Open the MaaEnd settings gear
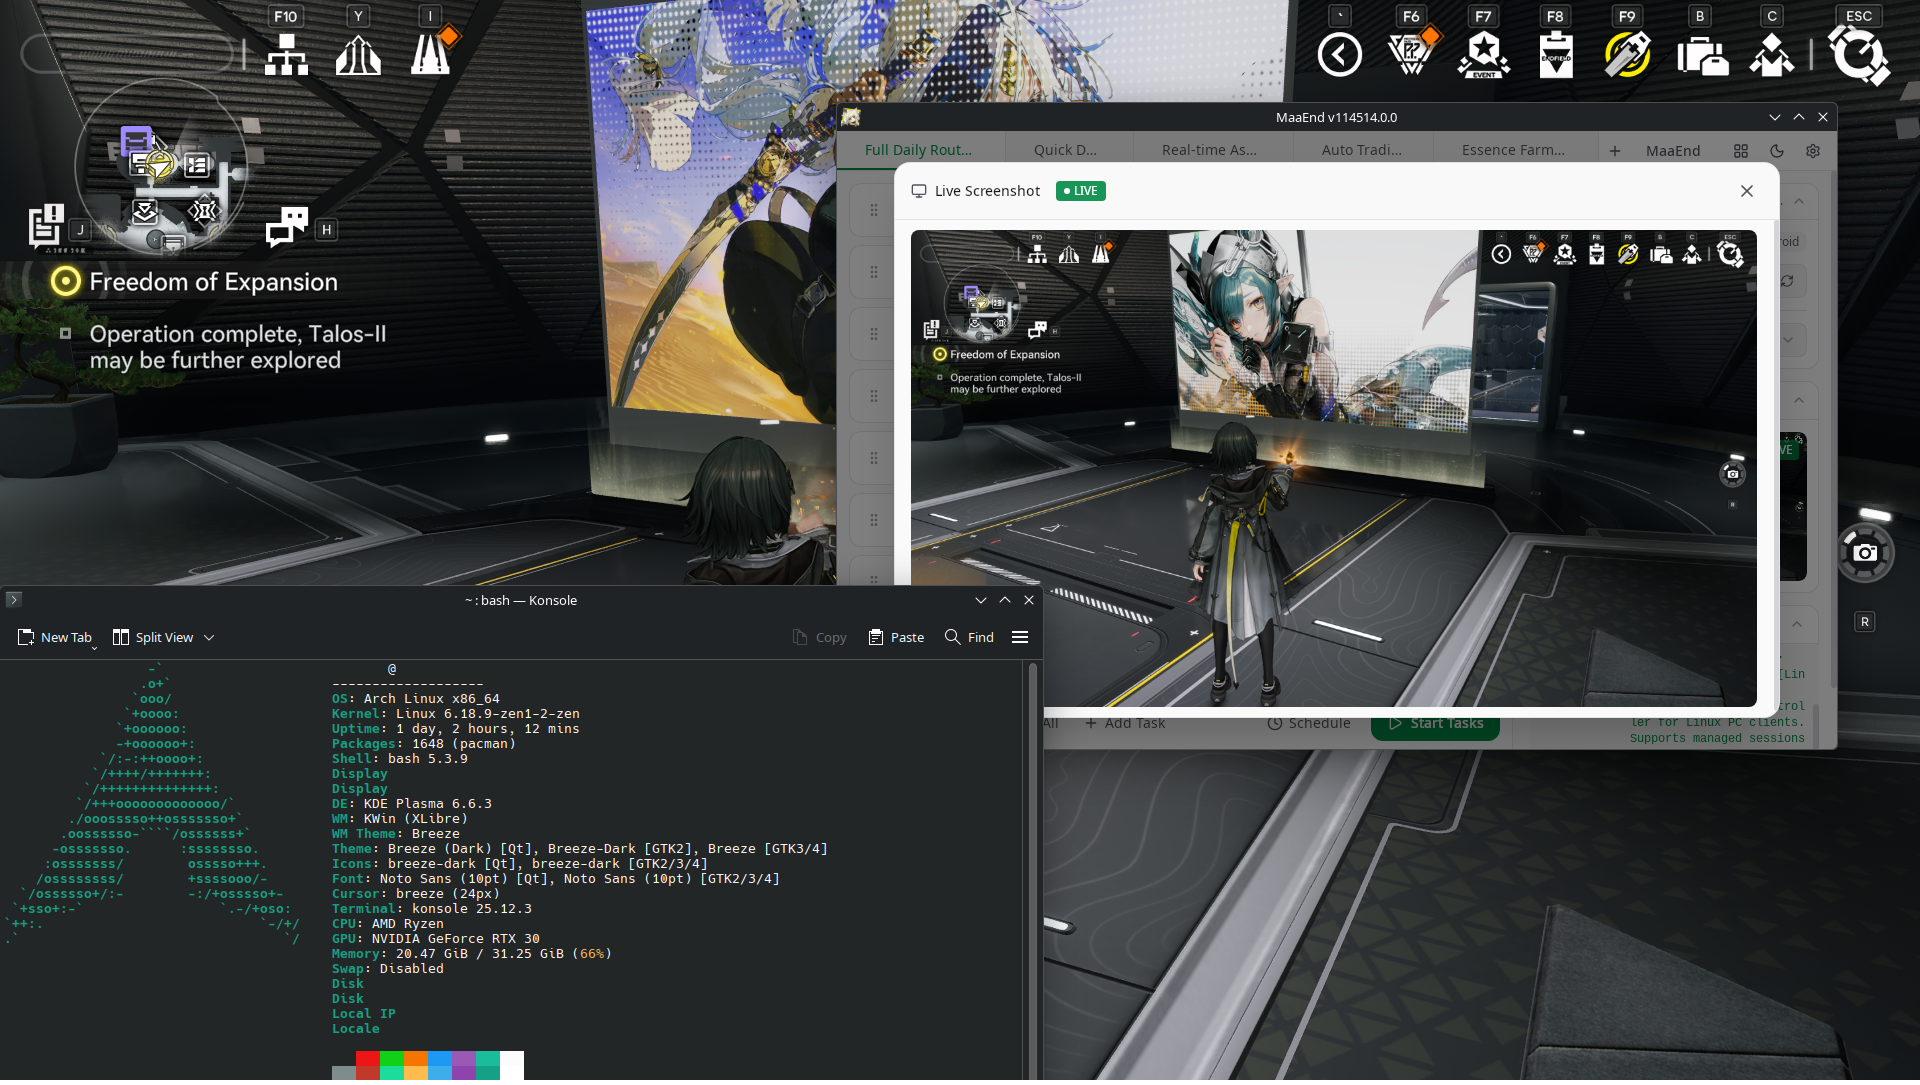Viewport: 1920px width, 1085px height. [x=1813, y=150]
